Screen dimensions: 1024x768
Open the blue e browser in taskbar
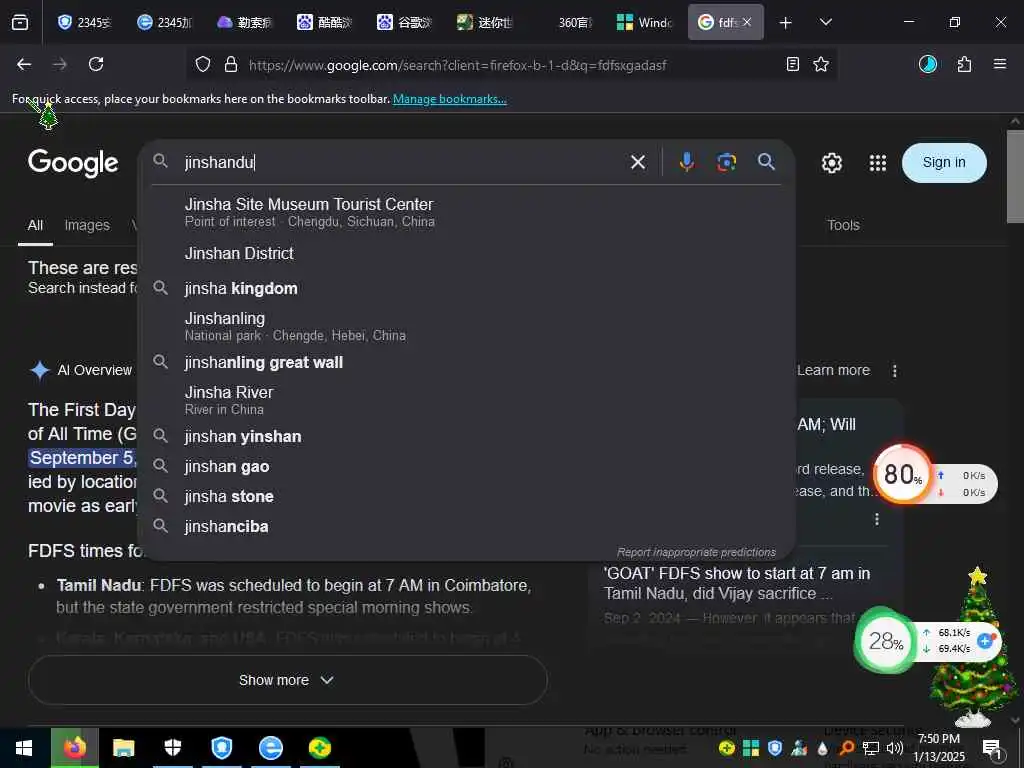(270, 747)
